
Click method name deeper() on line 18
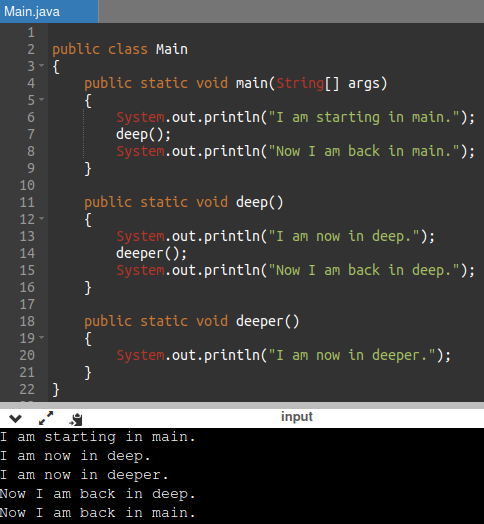[x=267, y=321]
